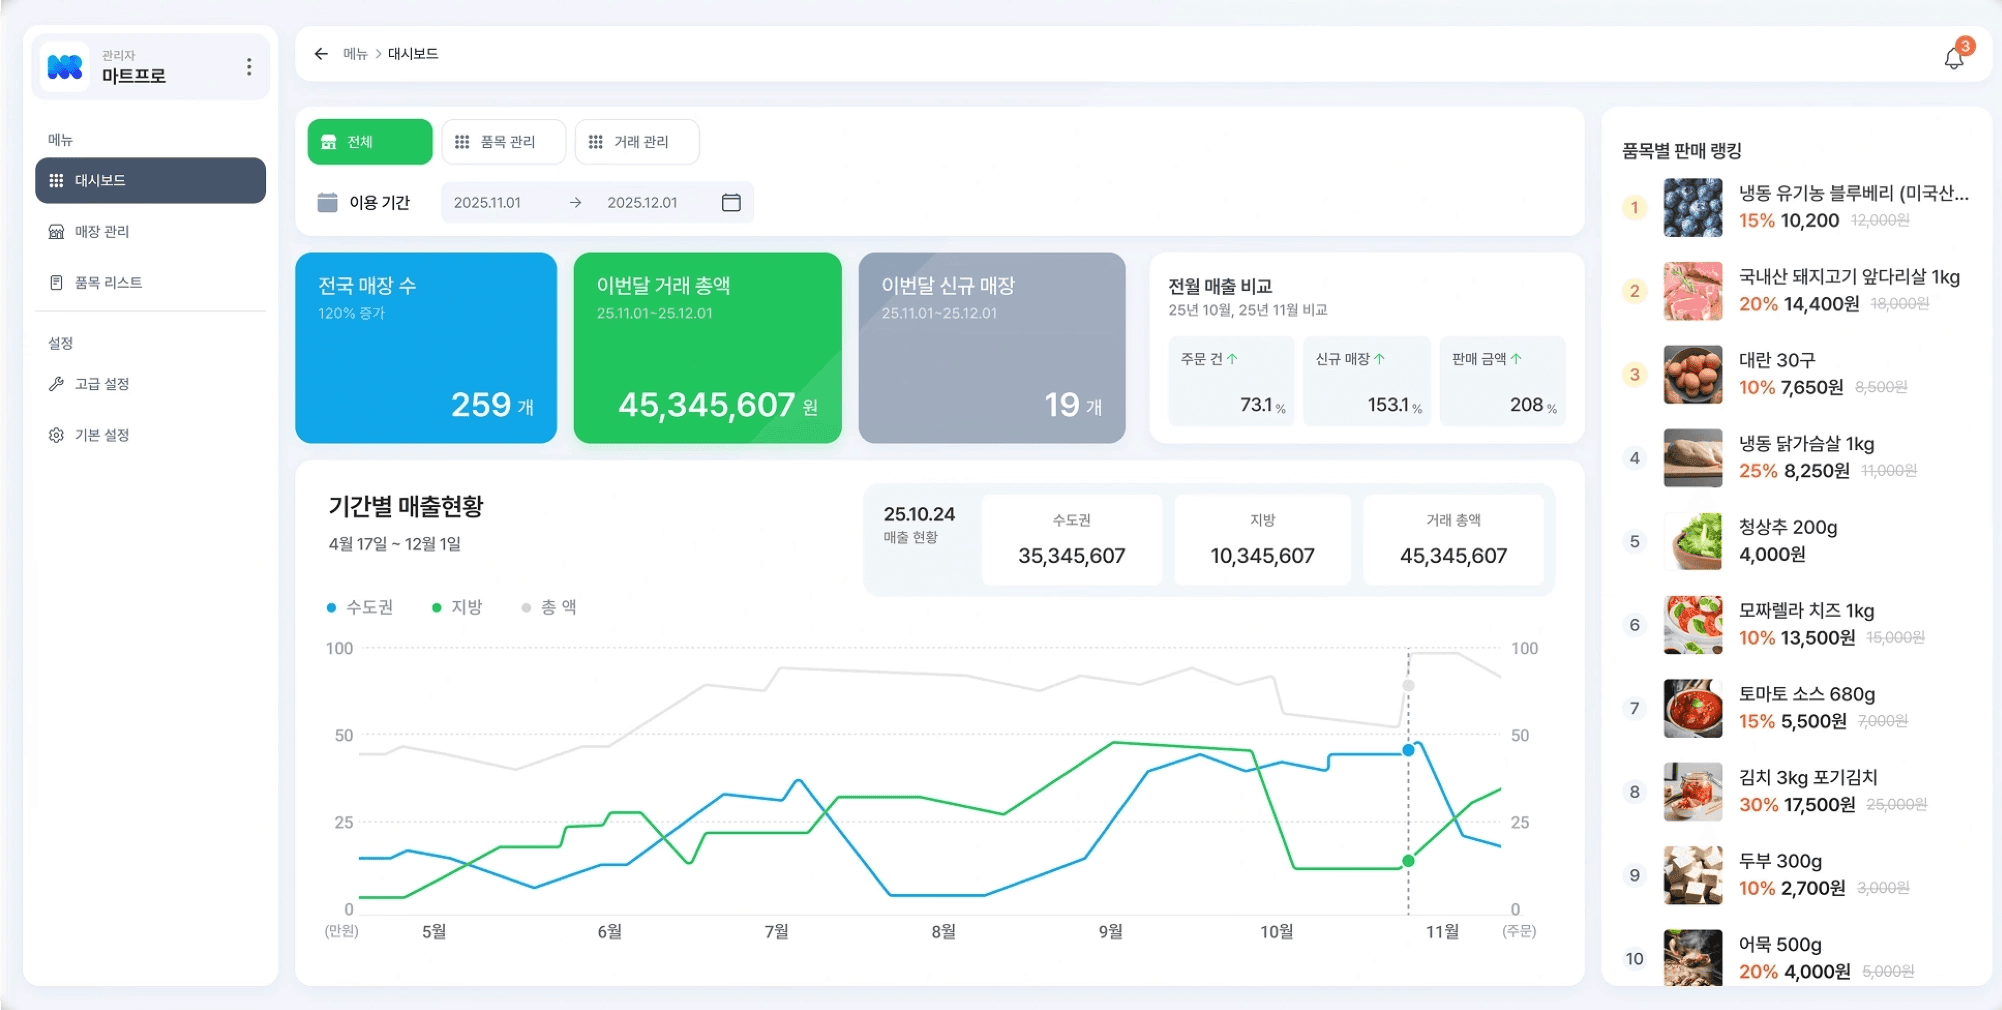
Task: Click the MR logo icon
Action: [x=65, y=67]
